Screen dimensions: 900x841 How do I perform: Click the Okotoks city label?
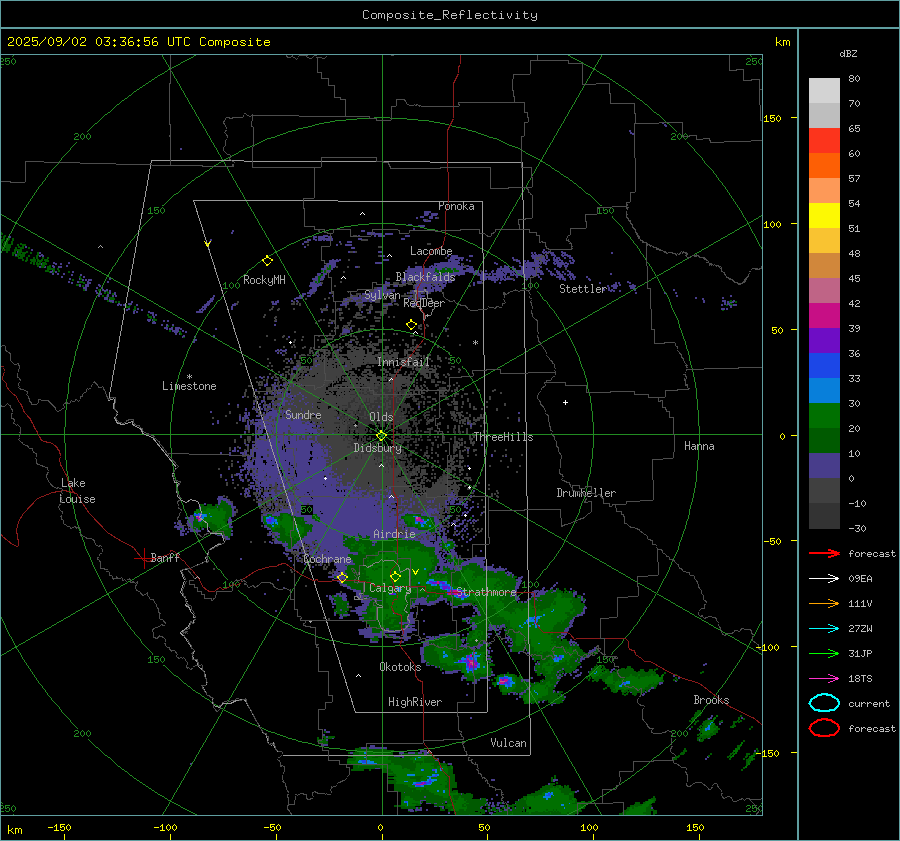pos(400,667)
